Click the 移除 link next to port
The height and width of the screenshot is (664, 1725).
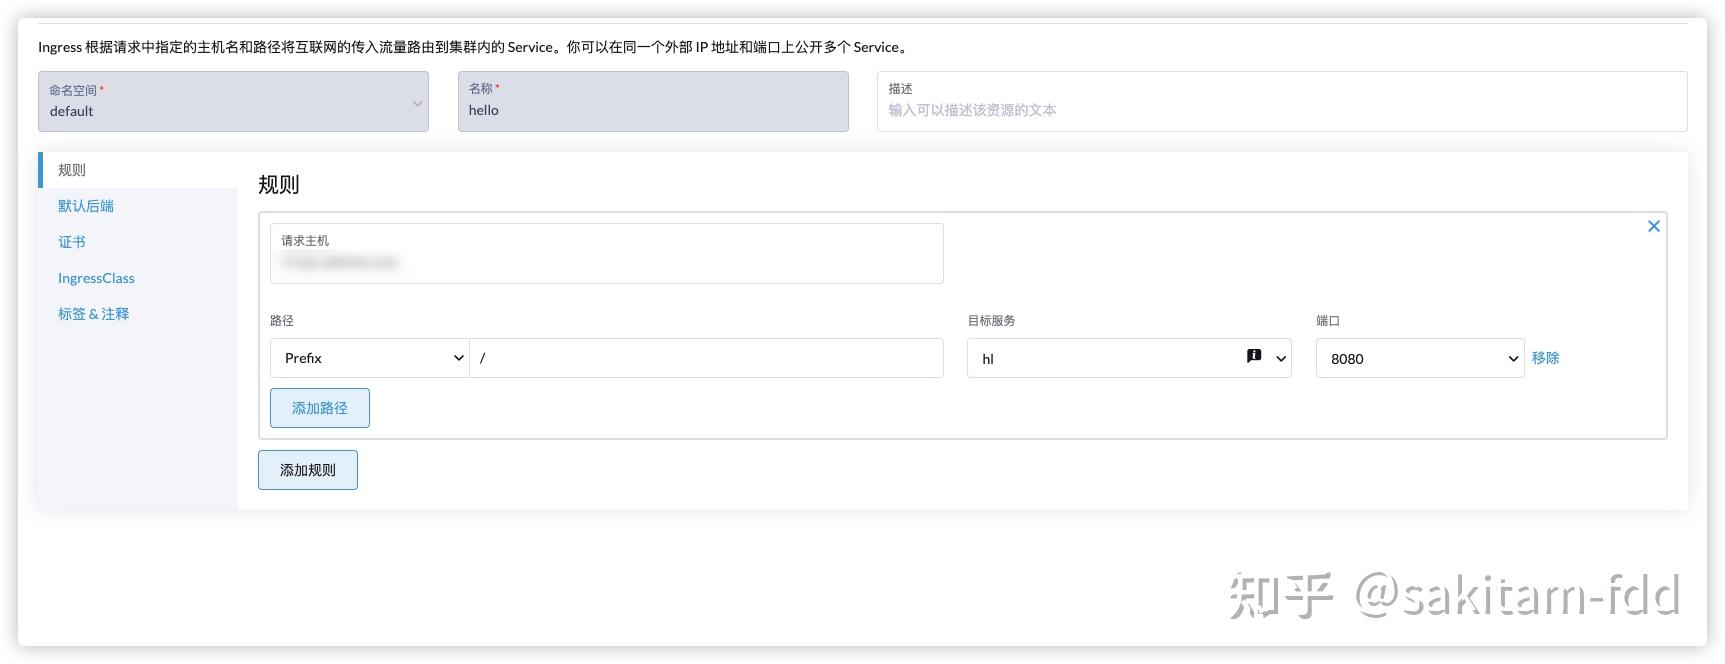pos(1545,358)
